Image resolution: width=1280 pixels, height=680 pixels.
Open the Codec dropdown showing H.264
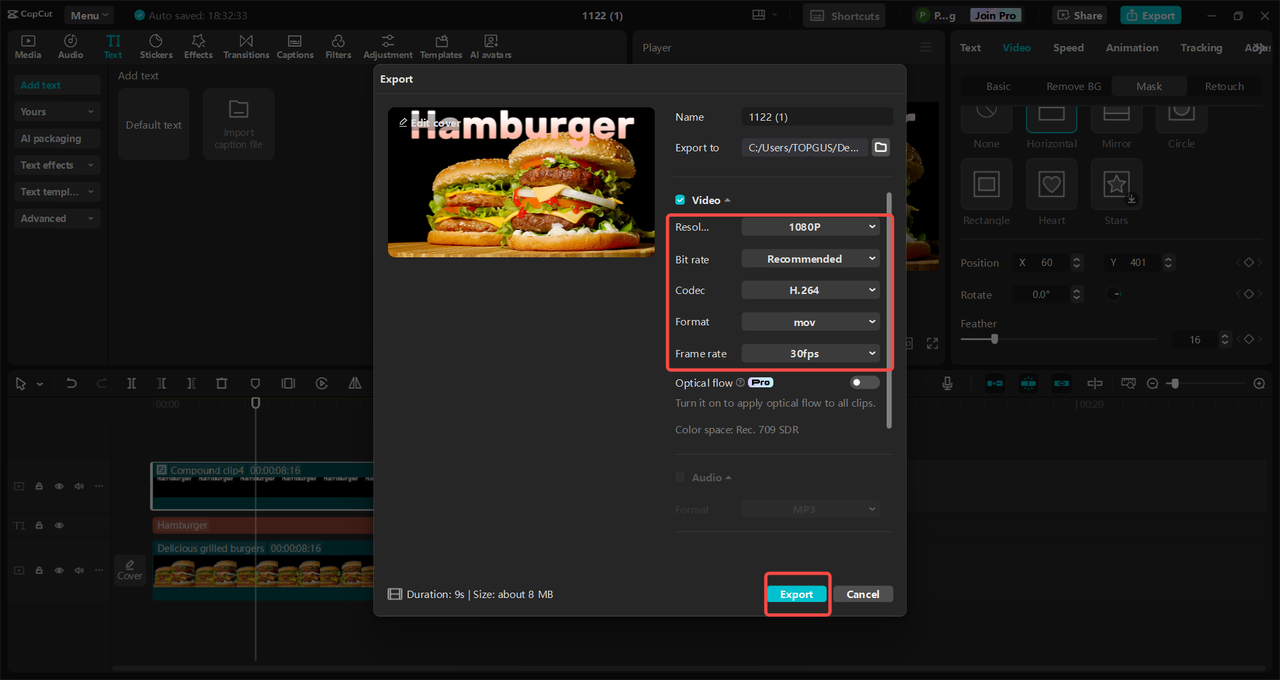point(811,290)
